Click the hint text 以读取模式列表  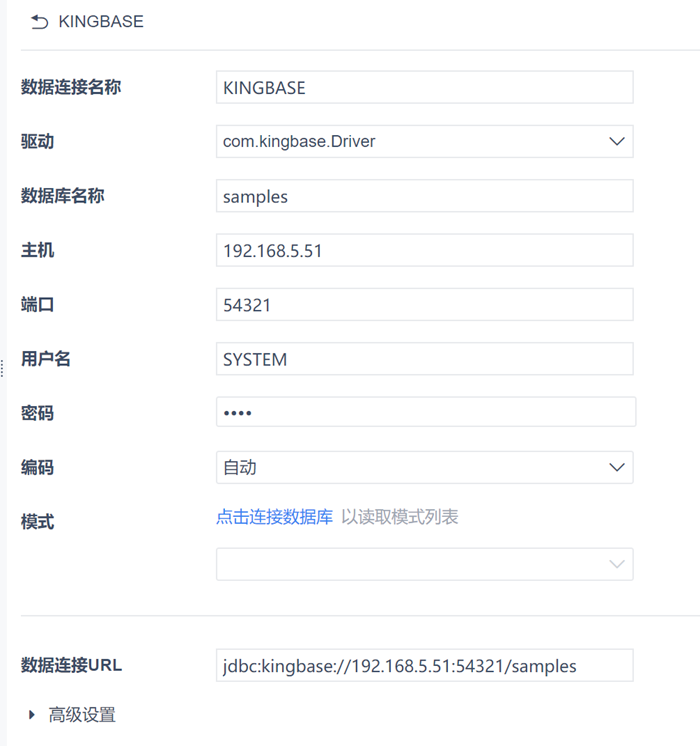tap(400, 517)
